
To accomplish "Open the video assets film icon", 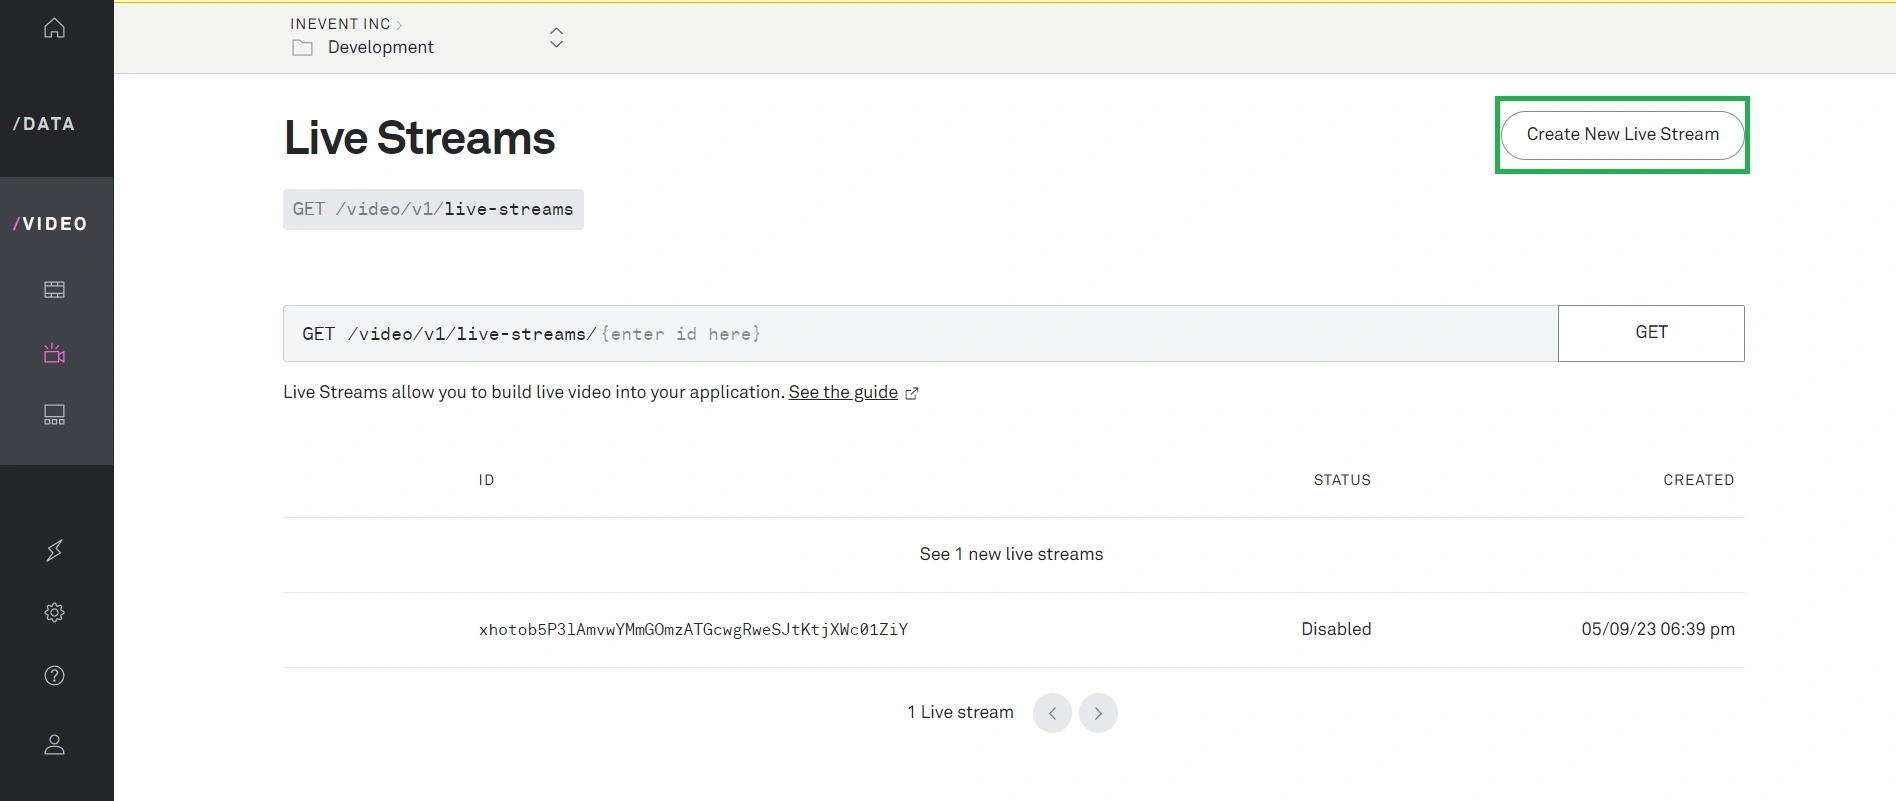I will 55,290.
